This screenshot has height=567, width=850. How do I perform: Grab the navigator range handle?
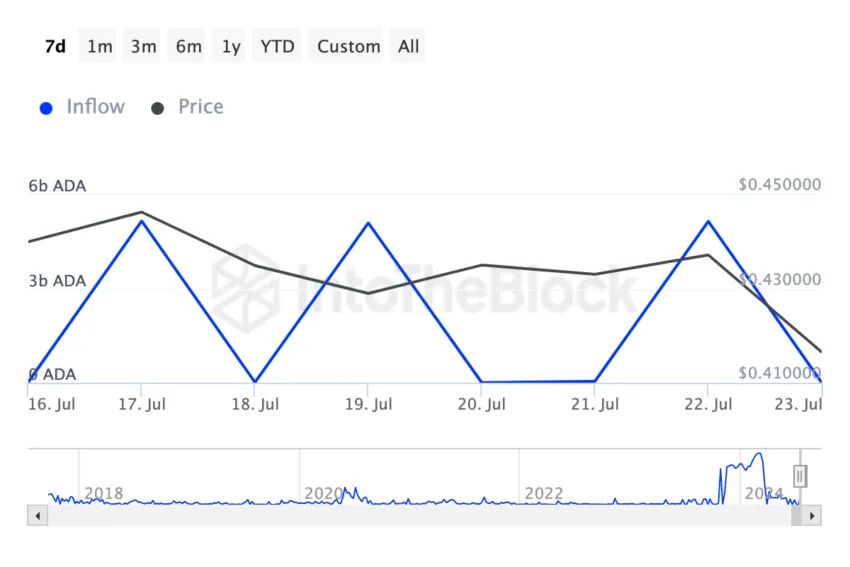(x=800, y=476)
